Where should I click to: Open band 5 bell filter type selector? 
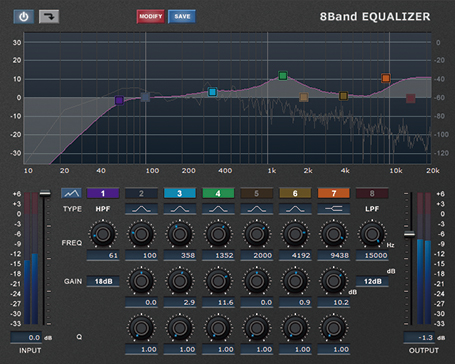pos(257,209)
